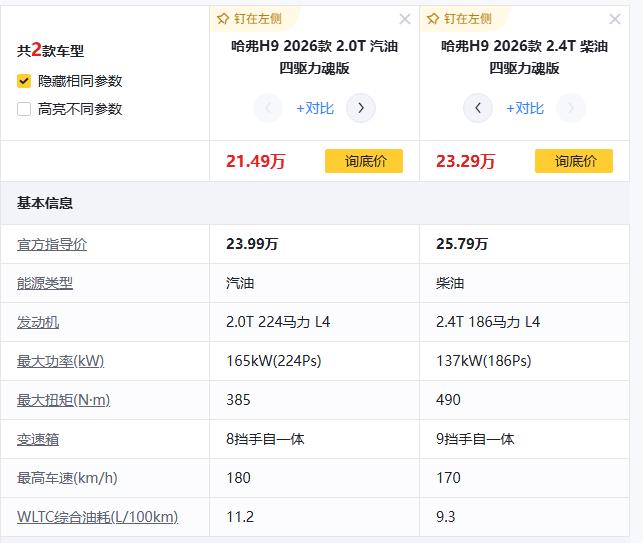Go to next trim in 2.0T 汽油 column

(361, 108)
